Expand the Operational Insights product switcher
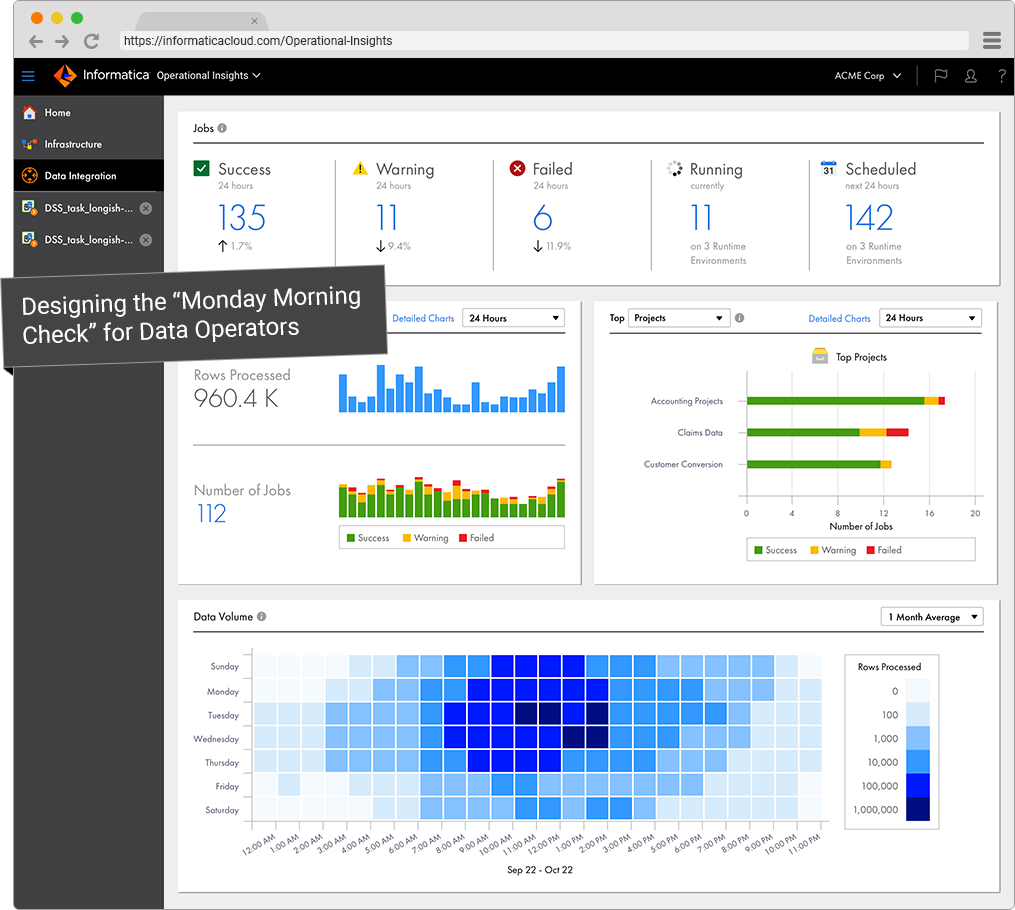This screenshot has height=910, width=1015. [x=208, y=76]
